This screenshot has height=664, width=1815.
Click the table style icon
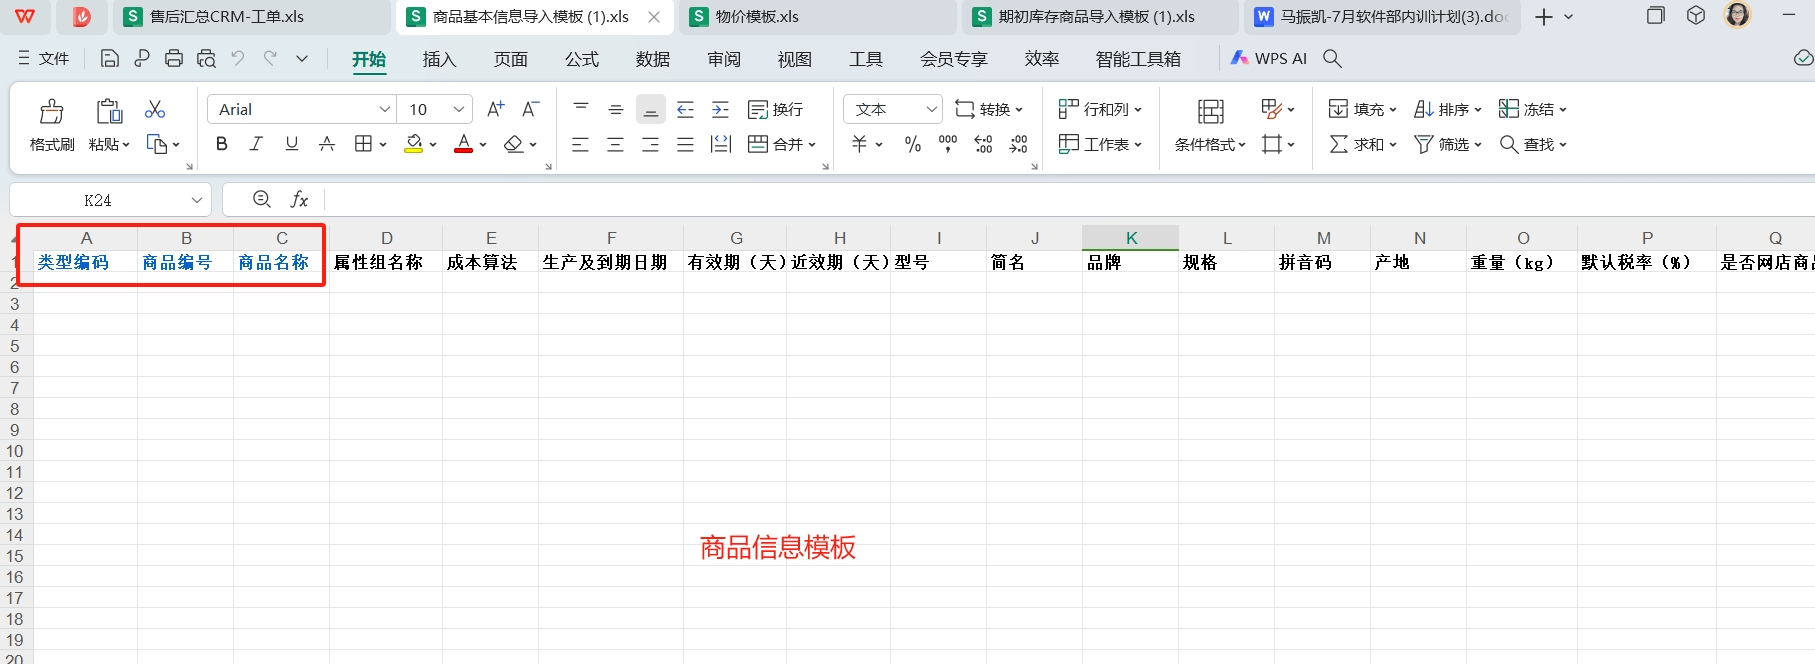click(x=1271, y=108)
